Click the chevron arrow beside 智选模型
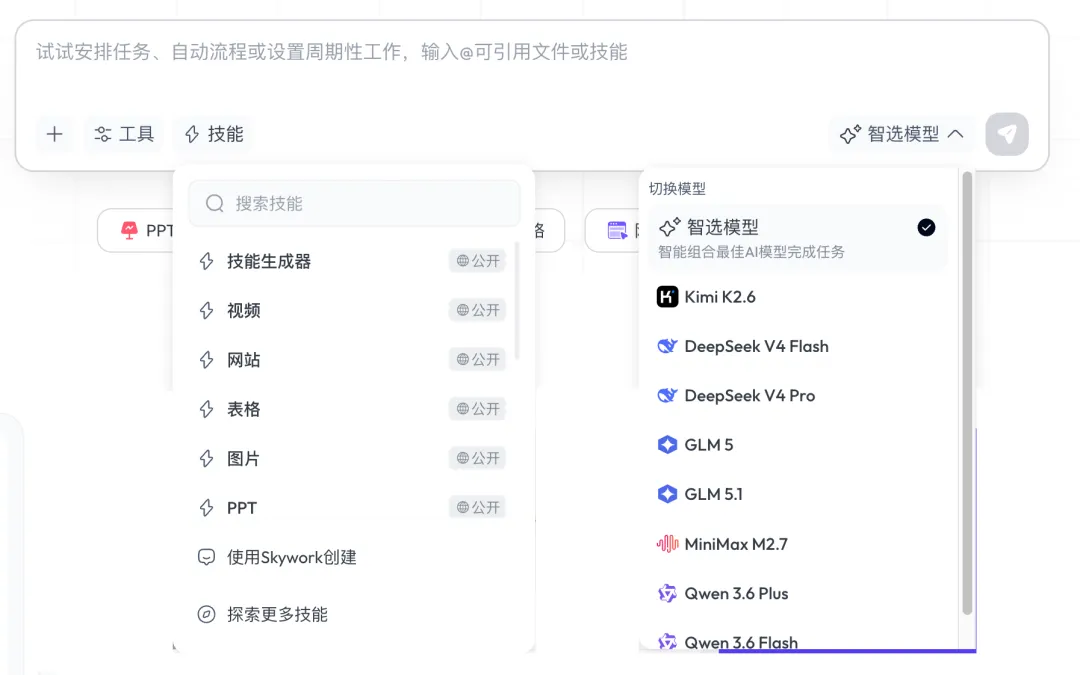1080x675 pixels. coord(955,134)
